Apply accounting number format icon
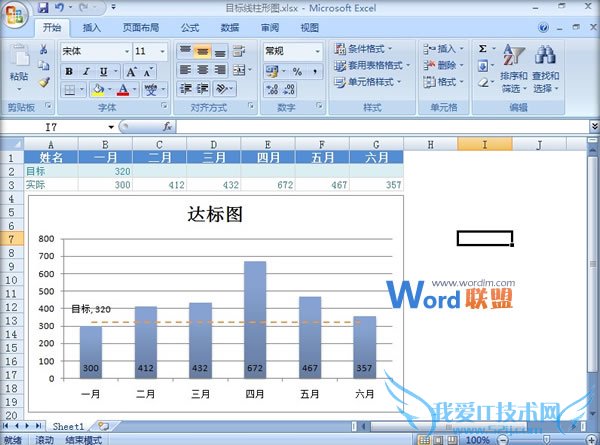The width and height of the screenshot is (600, 445). click(x=272, y=71)
